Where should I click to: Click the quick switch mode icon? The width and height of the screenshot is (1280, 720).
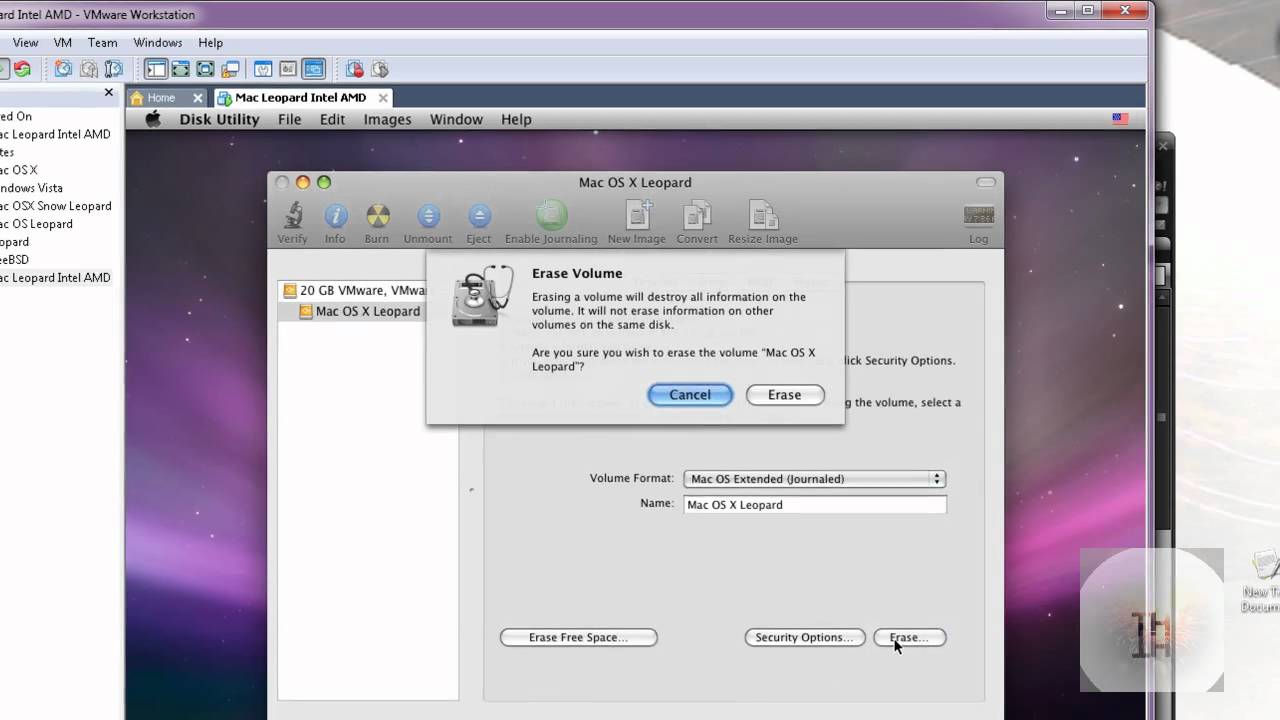(x=181, y=69)
